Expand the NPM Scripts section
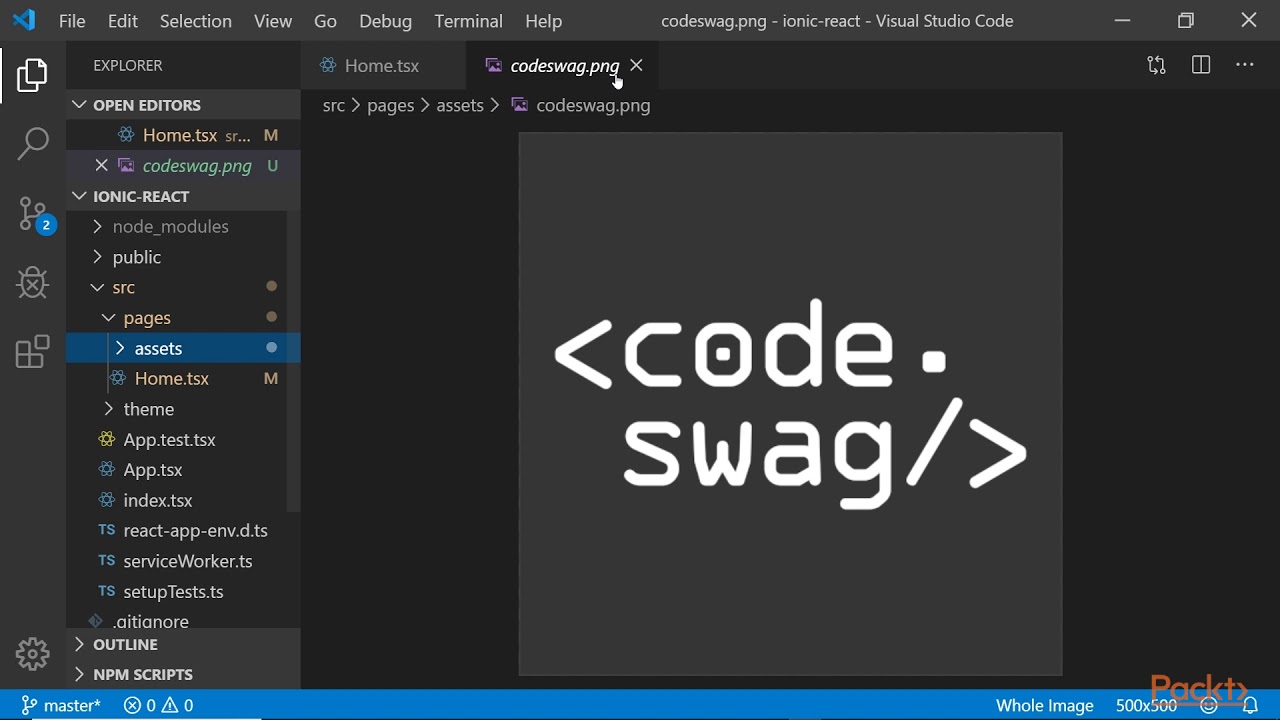Viewport: 1280px width, 720px height. coord(183,675)
